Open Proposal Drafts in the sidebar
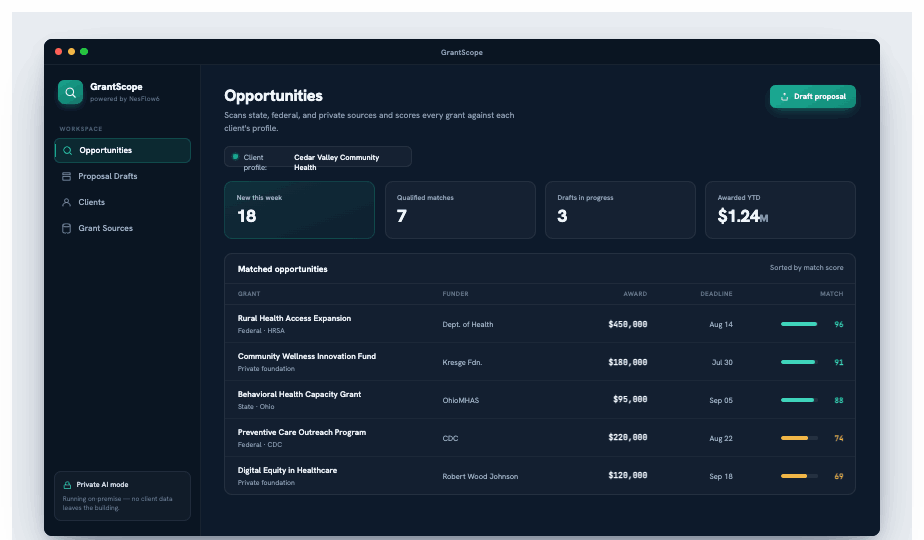Viewport: 924px width, 540px height. pyautogui.click(x=123, y=176)
